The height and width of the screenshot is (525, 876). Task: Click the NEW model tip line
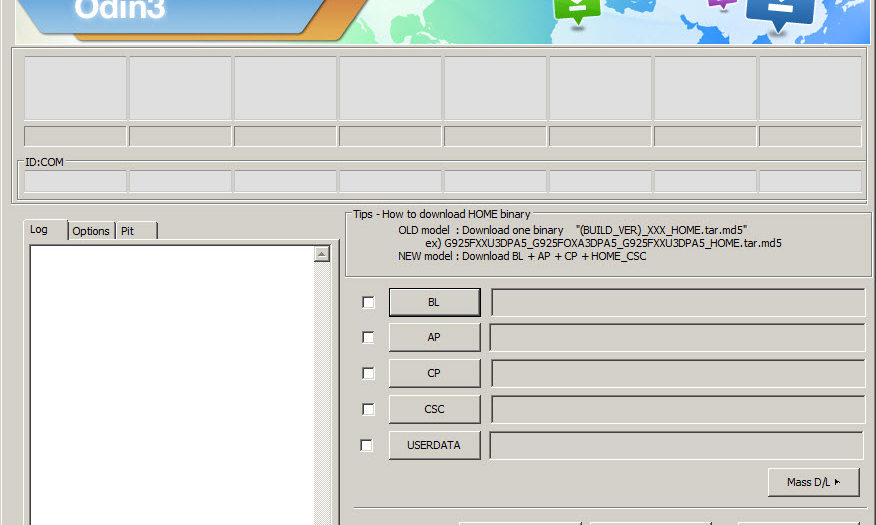pos(522,256)
